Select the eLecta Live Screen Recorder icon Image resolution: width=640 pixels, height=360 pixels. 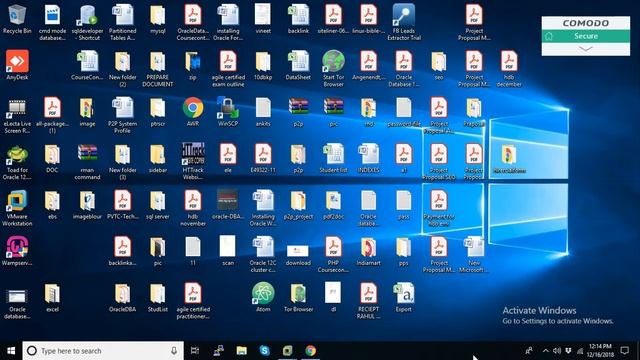[x=17, y=115]
